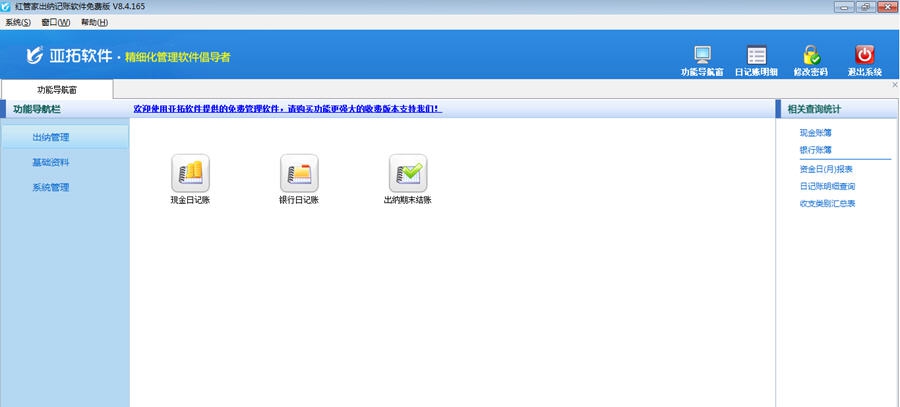Open the 系统(S) menu
This screenshot has height=407, width=900.
click(x=18, y=22)
